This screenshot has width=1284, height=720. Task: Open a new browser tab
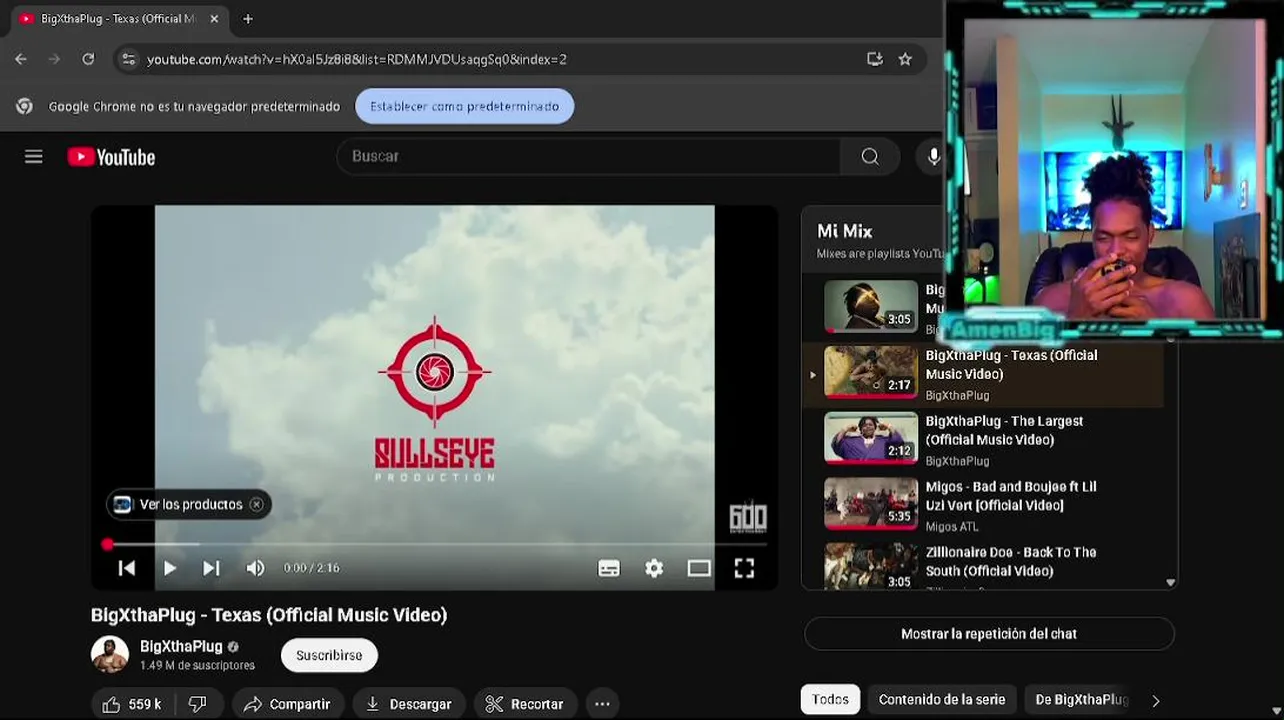[248, 19]
